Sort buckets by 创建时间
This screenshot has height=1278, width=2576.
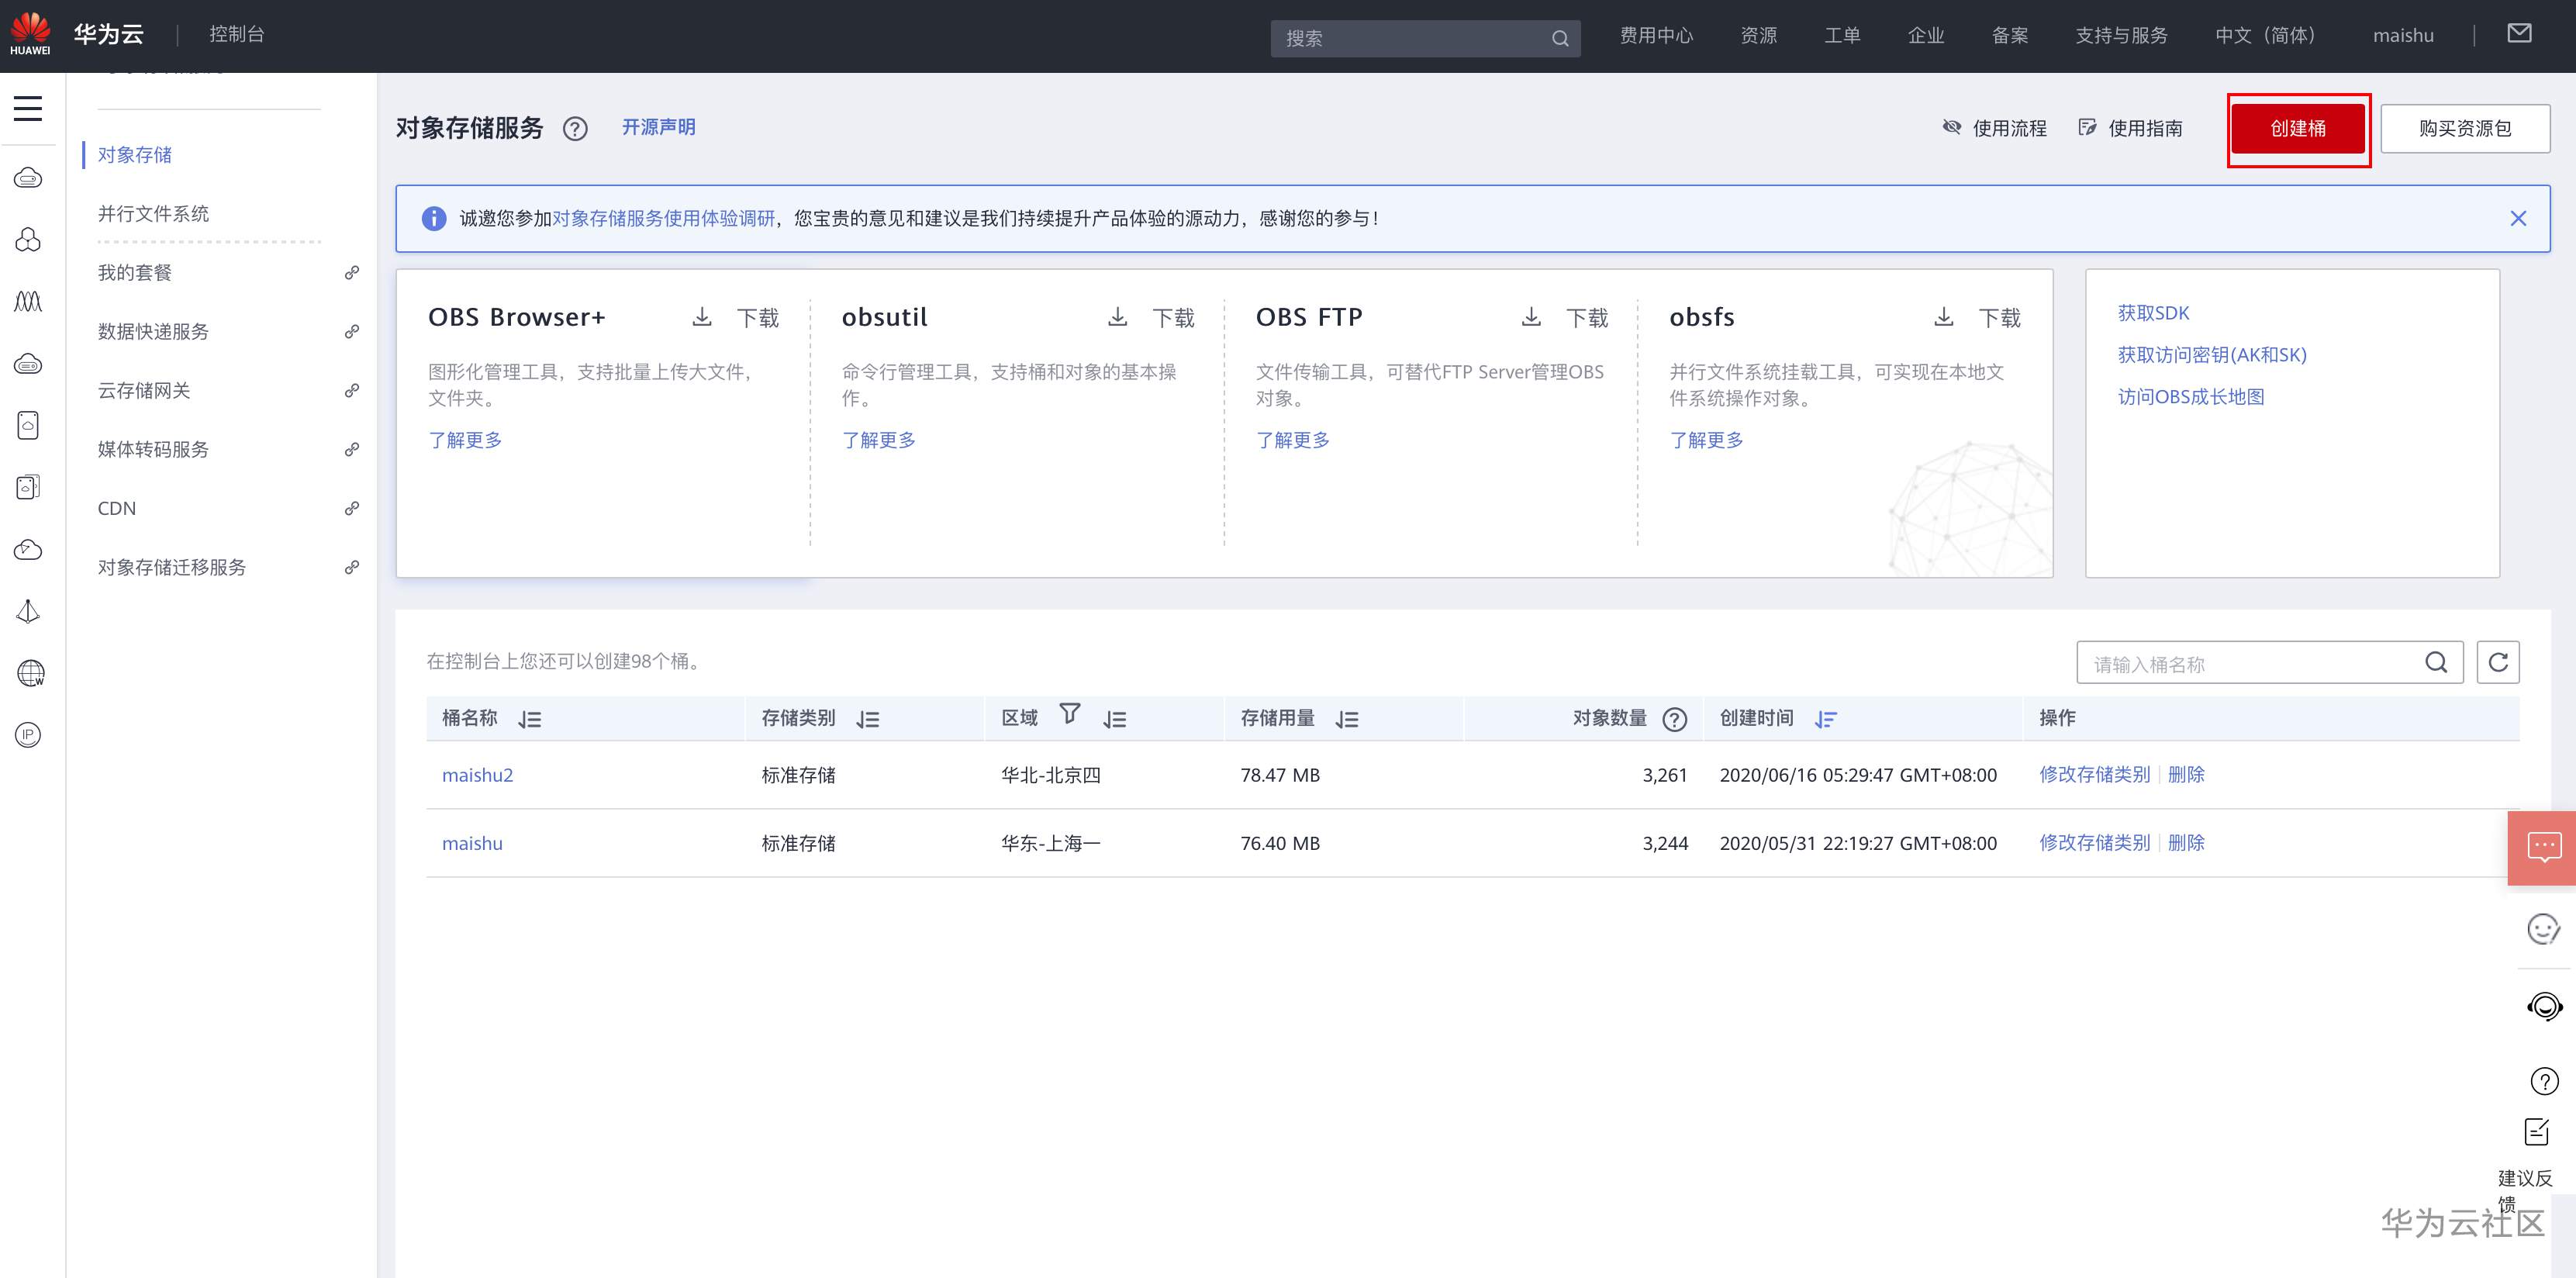click(1826, 719)
